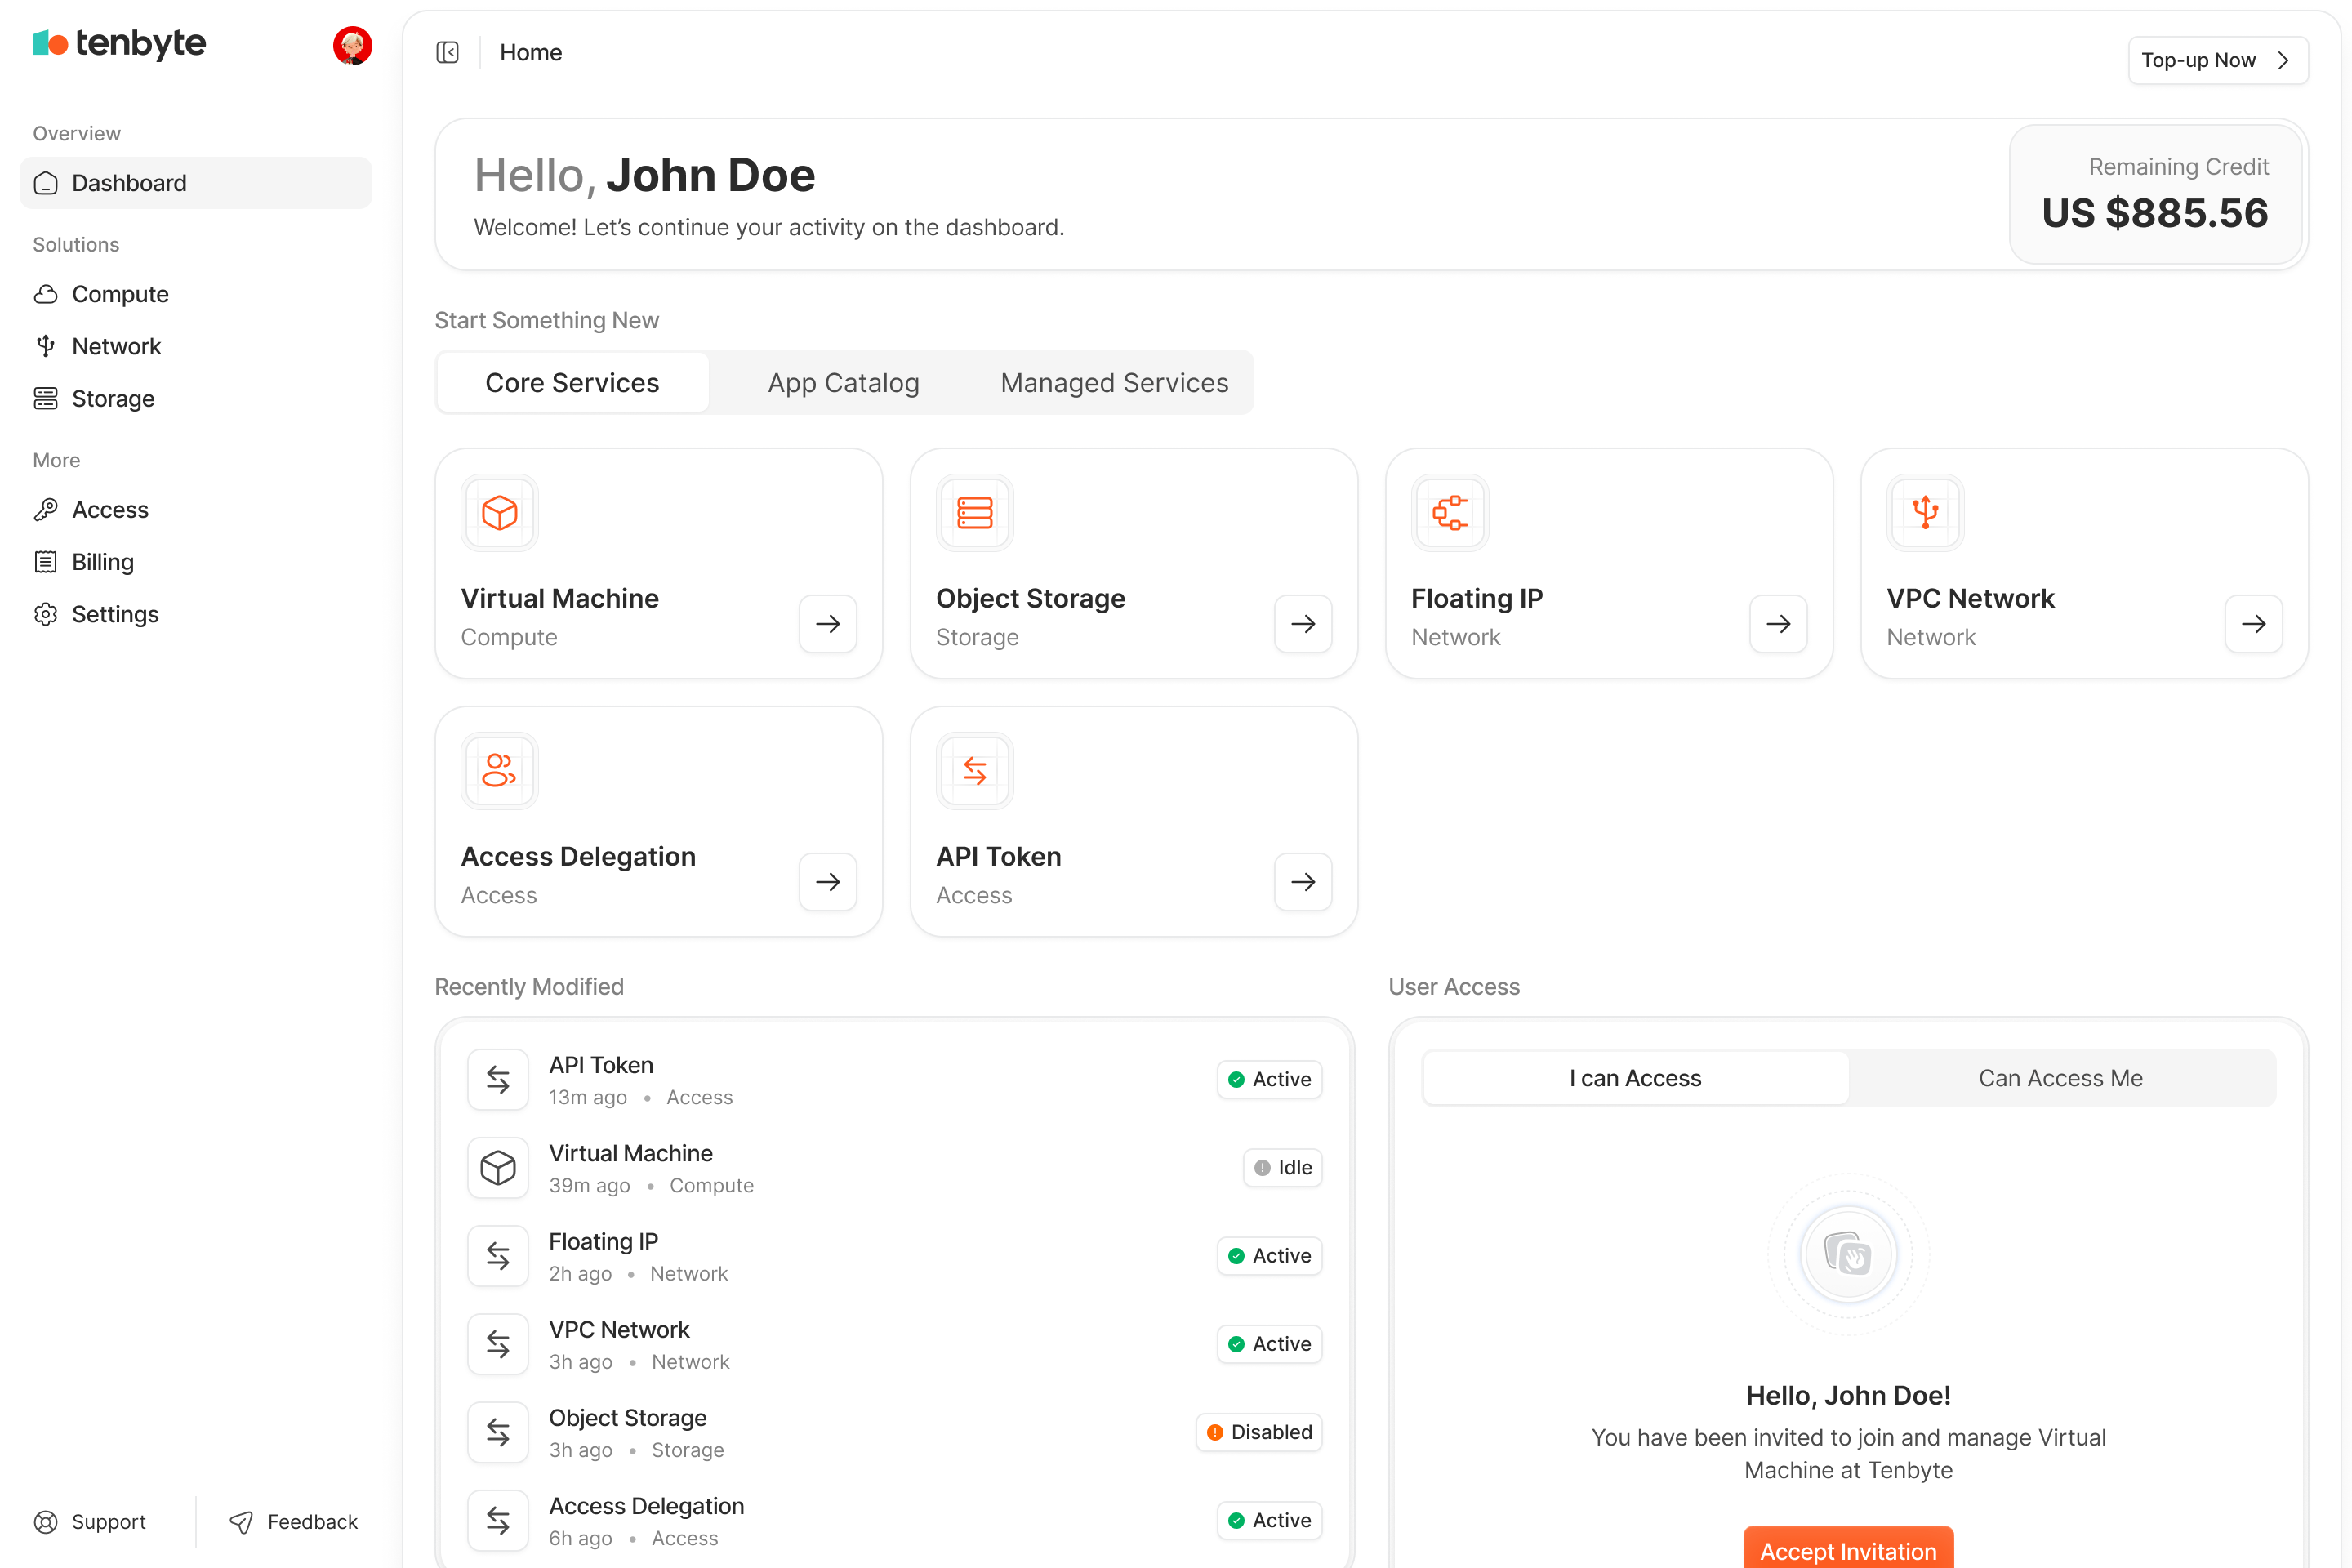The height and width of the screenshot is (1568, 2352).
Task: Click the API Token arrows icon
Action: [974, 771]
